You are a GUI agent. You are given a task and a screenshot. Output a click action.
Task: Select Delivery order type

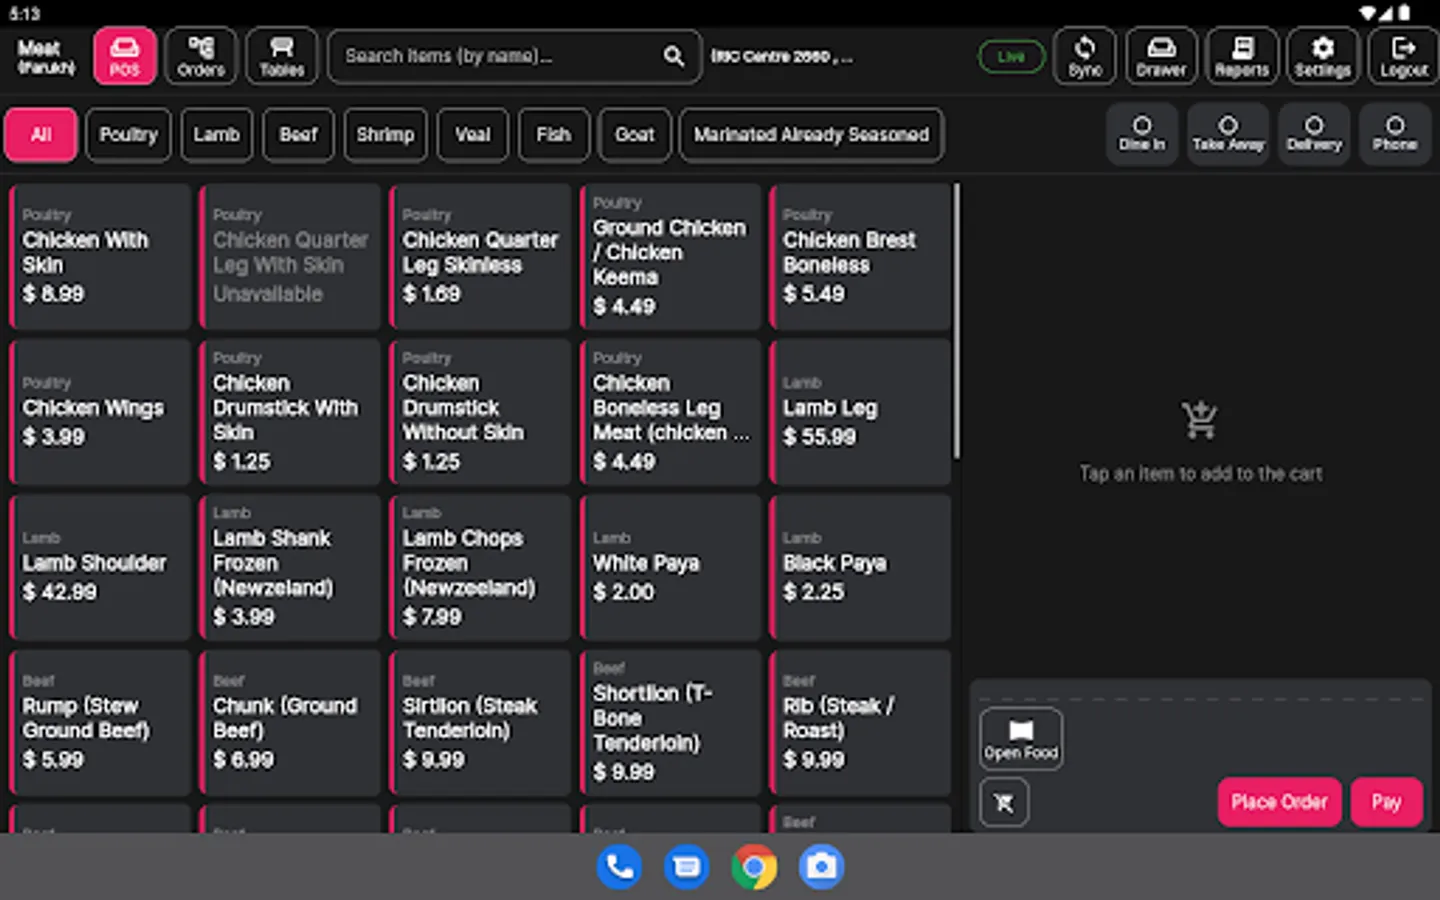click(x=1314, y=134)
